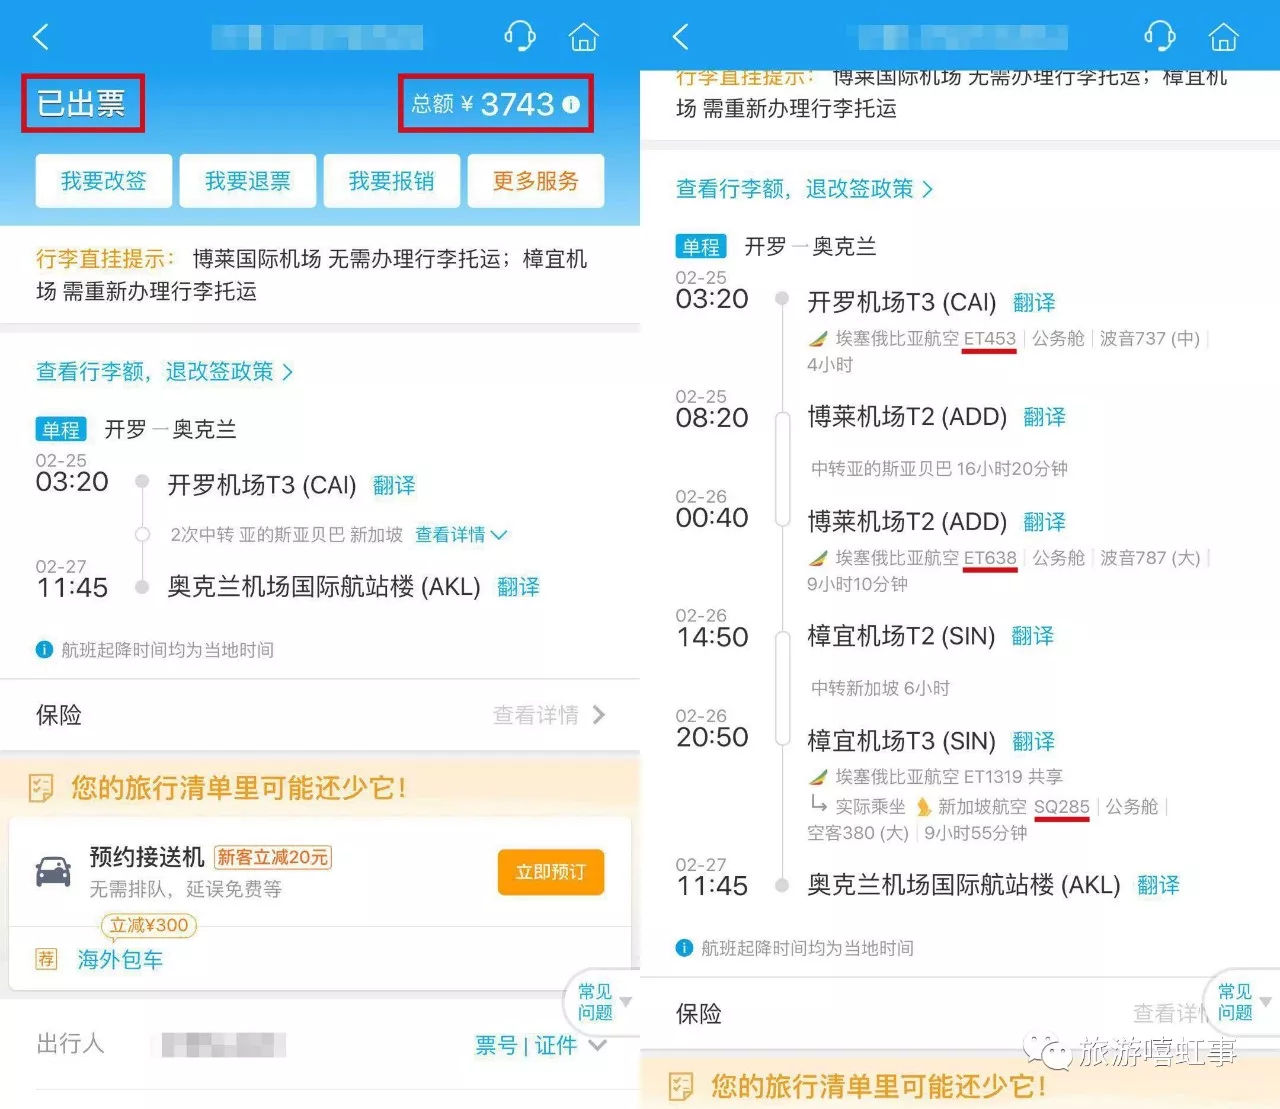Tap the info icon next to 总额 ¥3743

pyautogui.click(x=570, y=104)
